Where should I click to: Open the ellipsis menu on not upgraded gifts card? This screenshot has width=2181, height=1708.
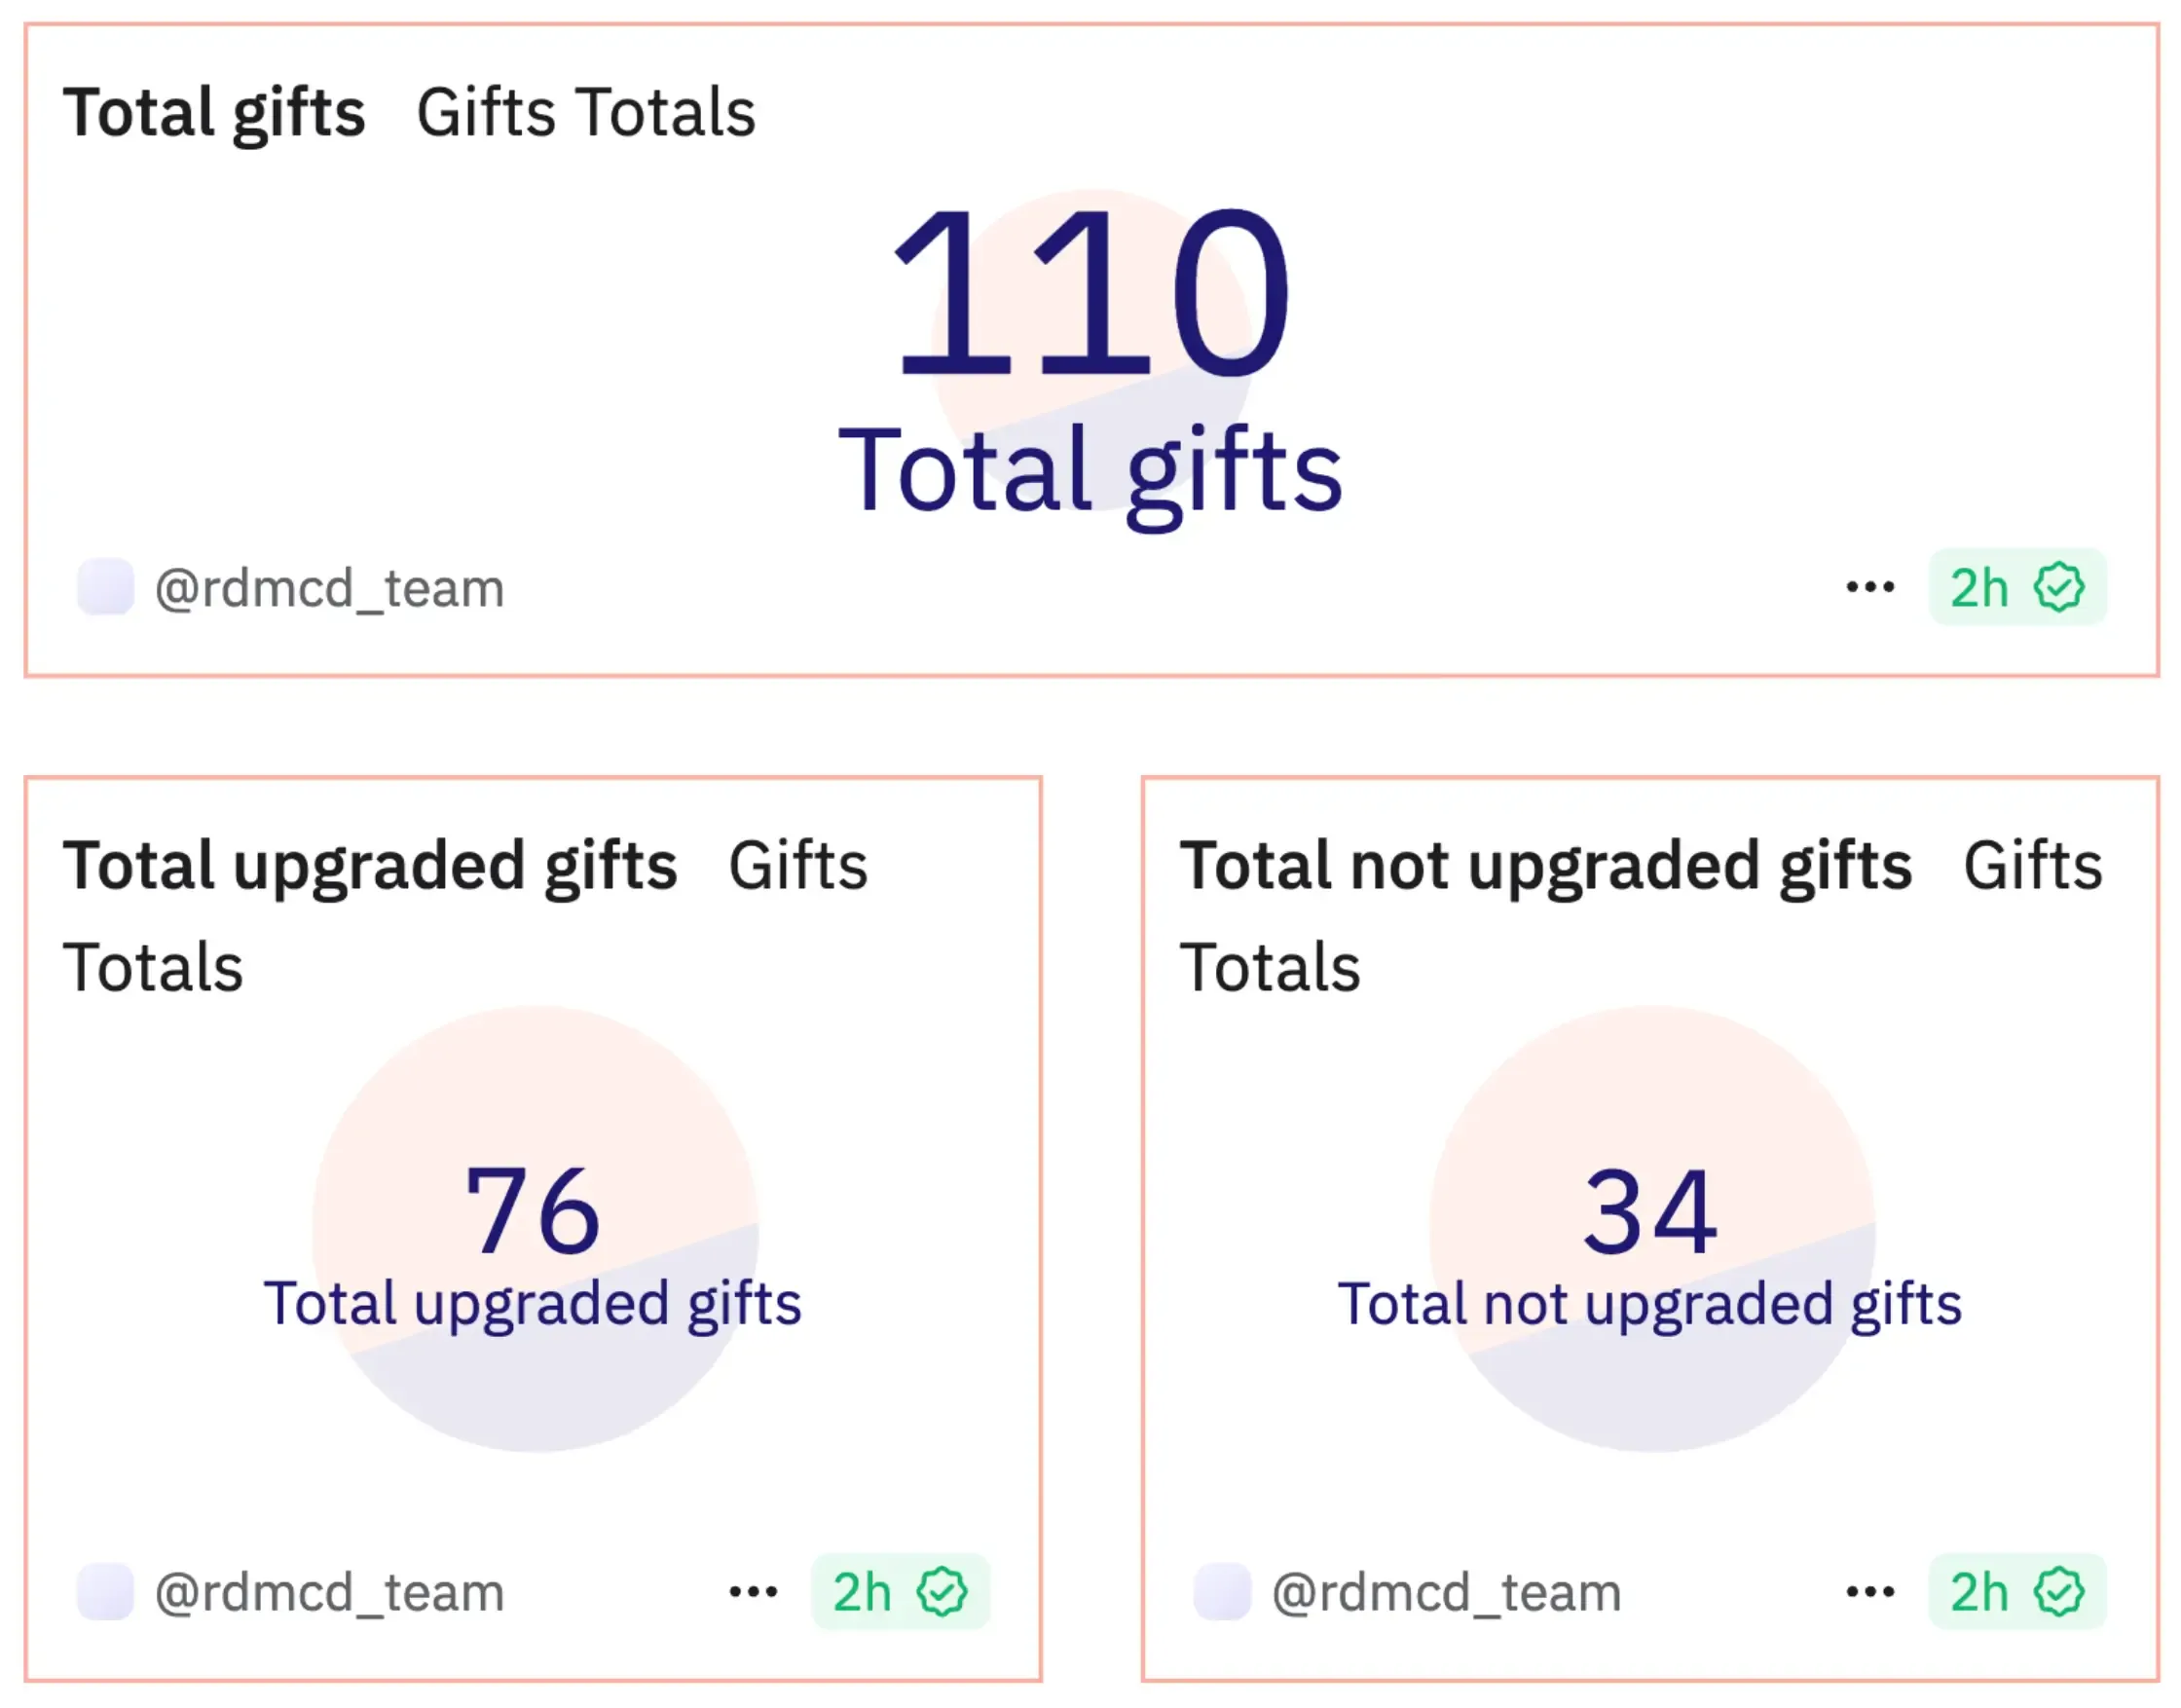click(1872, 1592)
